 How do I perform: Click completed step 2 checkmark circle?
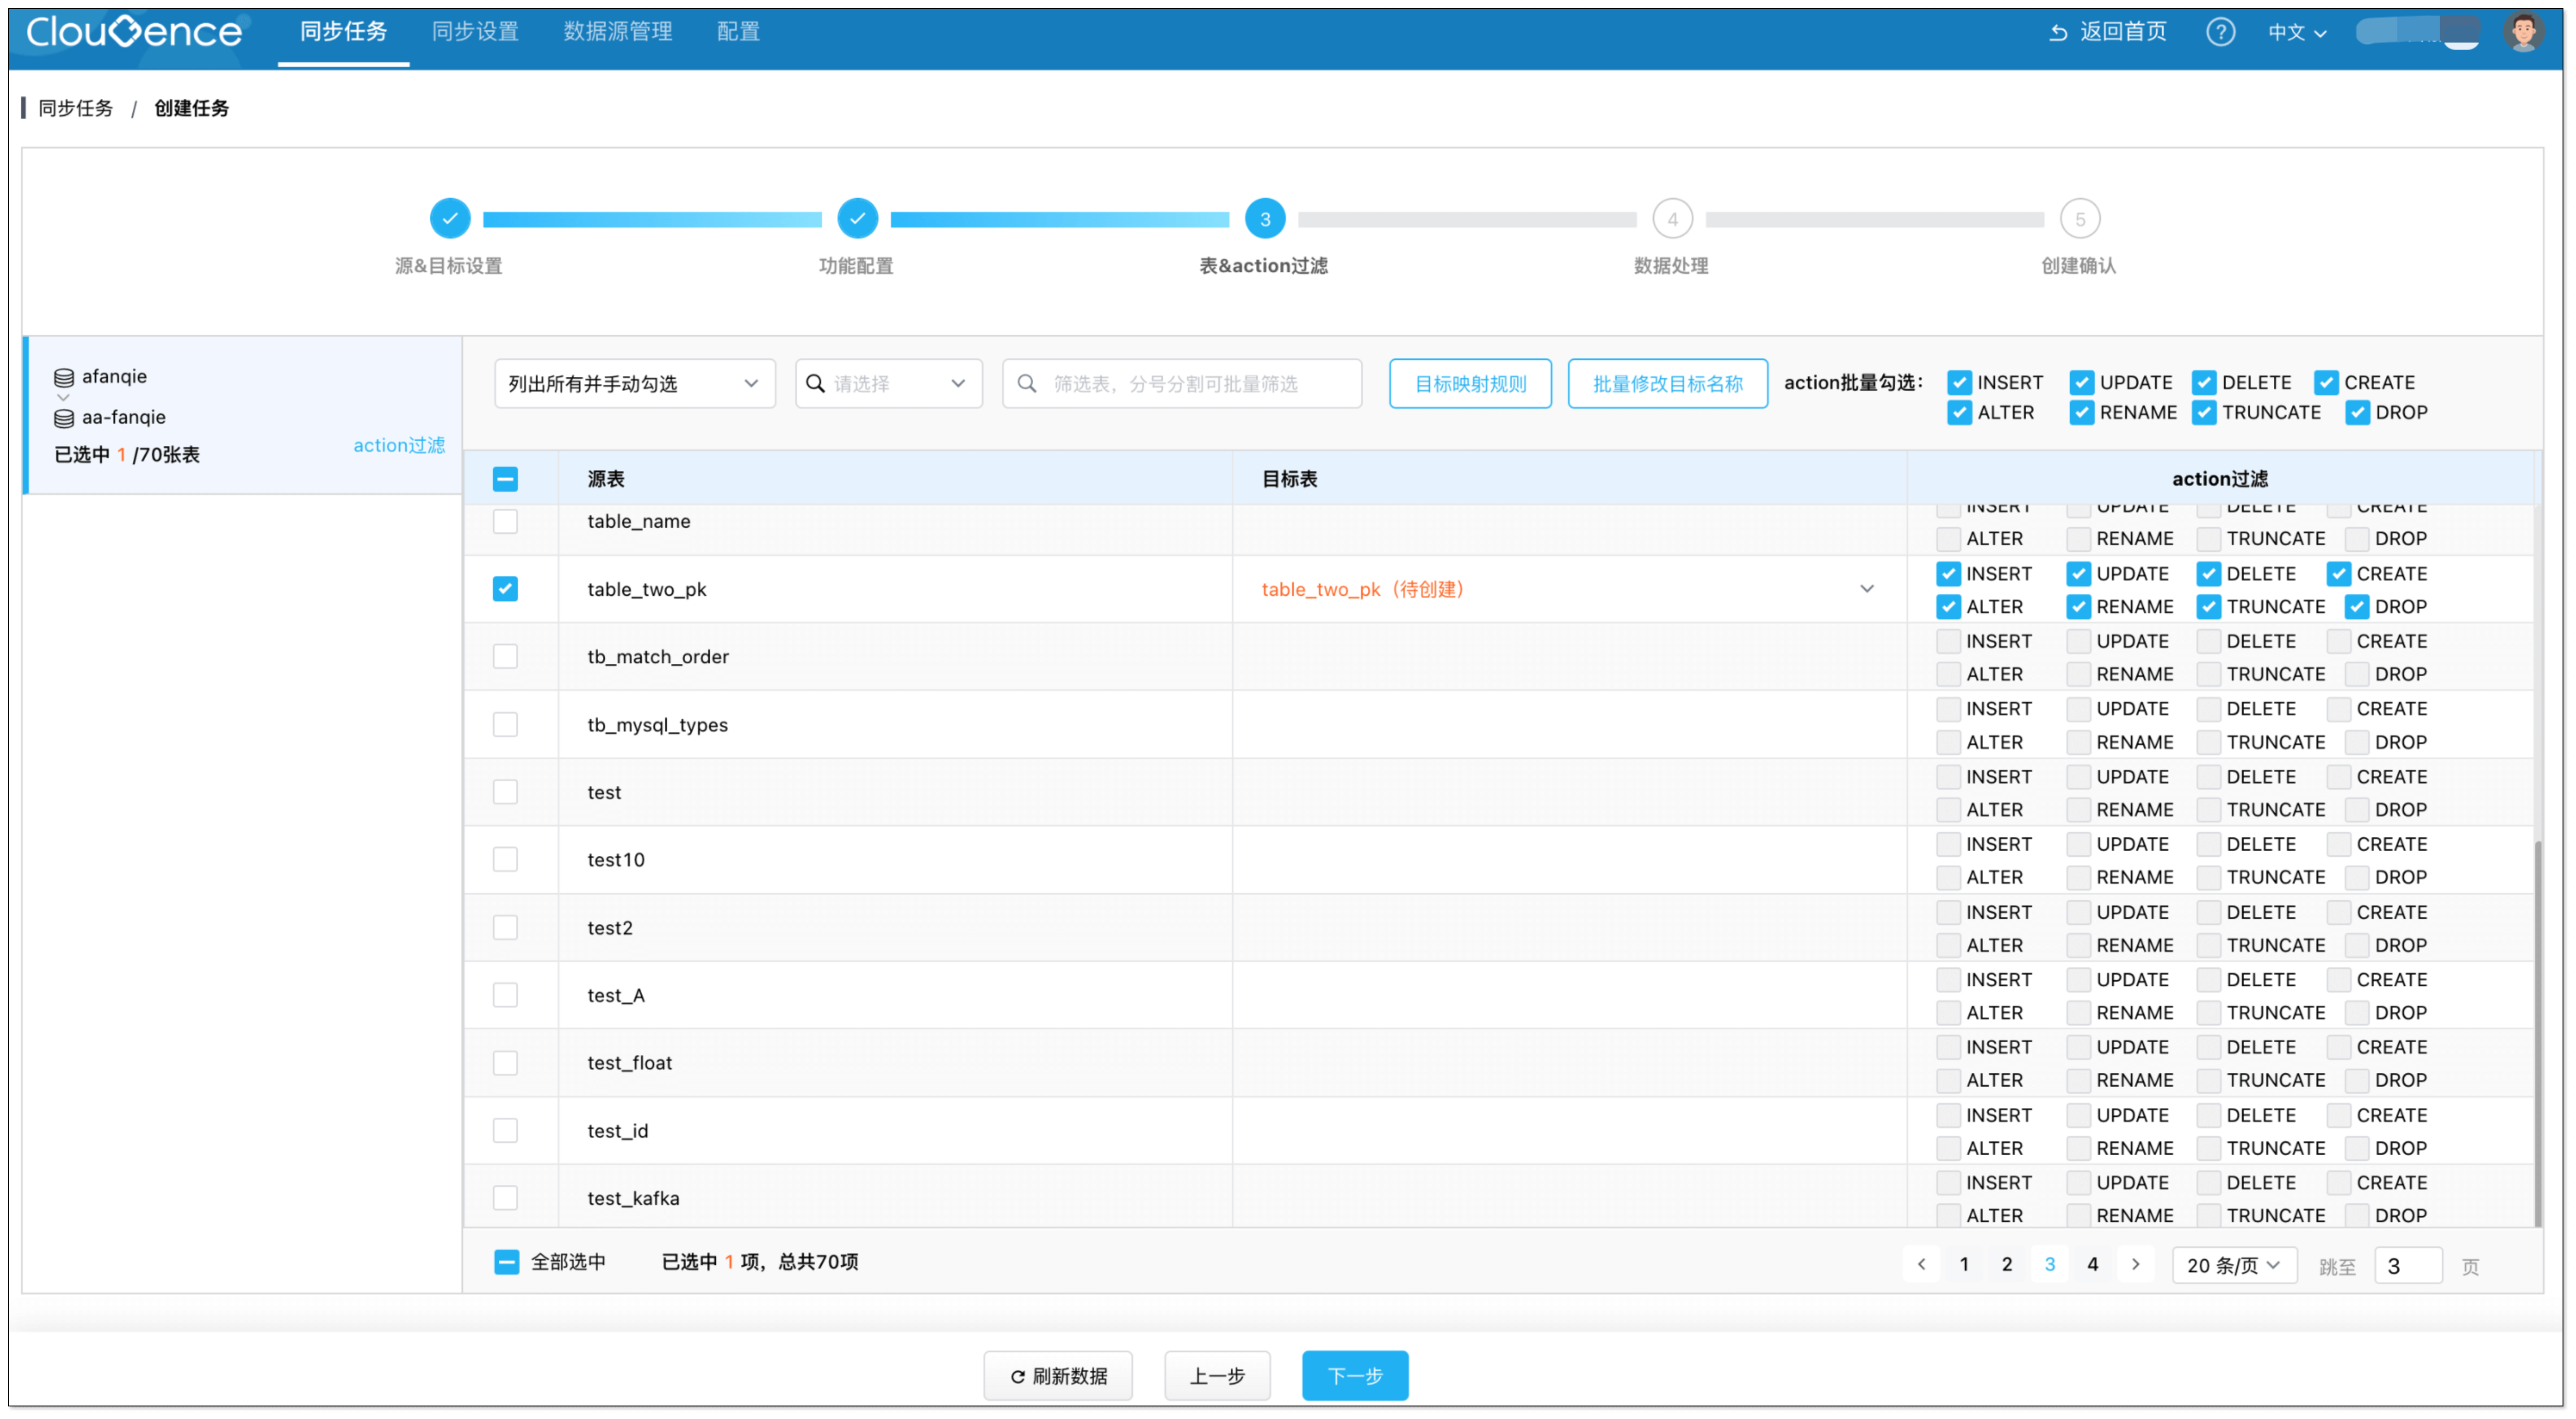[x=857, y=219]
